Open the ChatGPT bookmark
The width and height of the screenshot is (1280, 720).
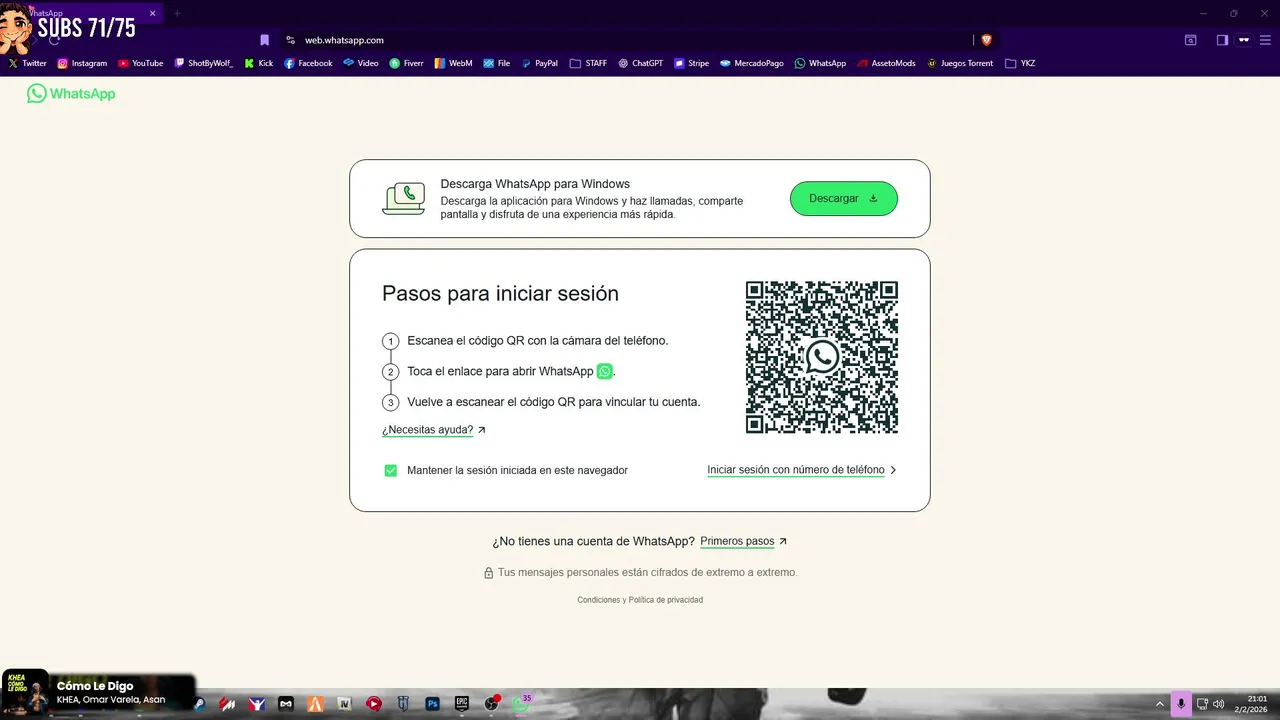coord(641,63)
